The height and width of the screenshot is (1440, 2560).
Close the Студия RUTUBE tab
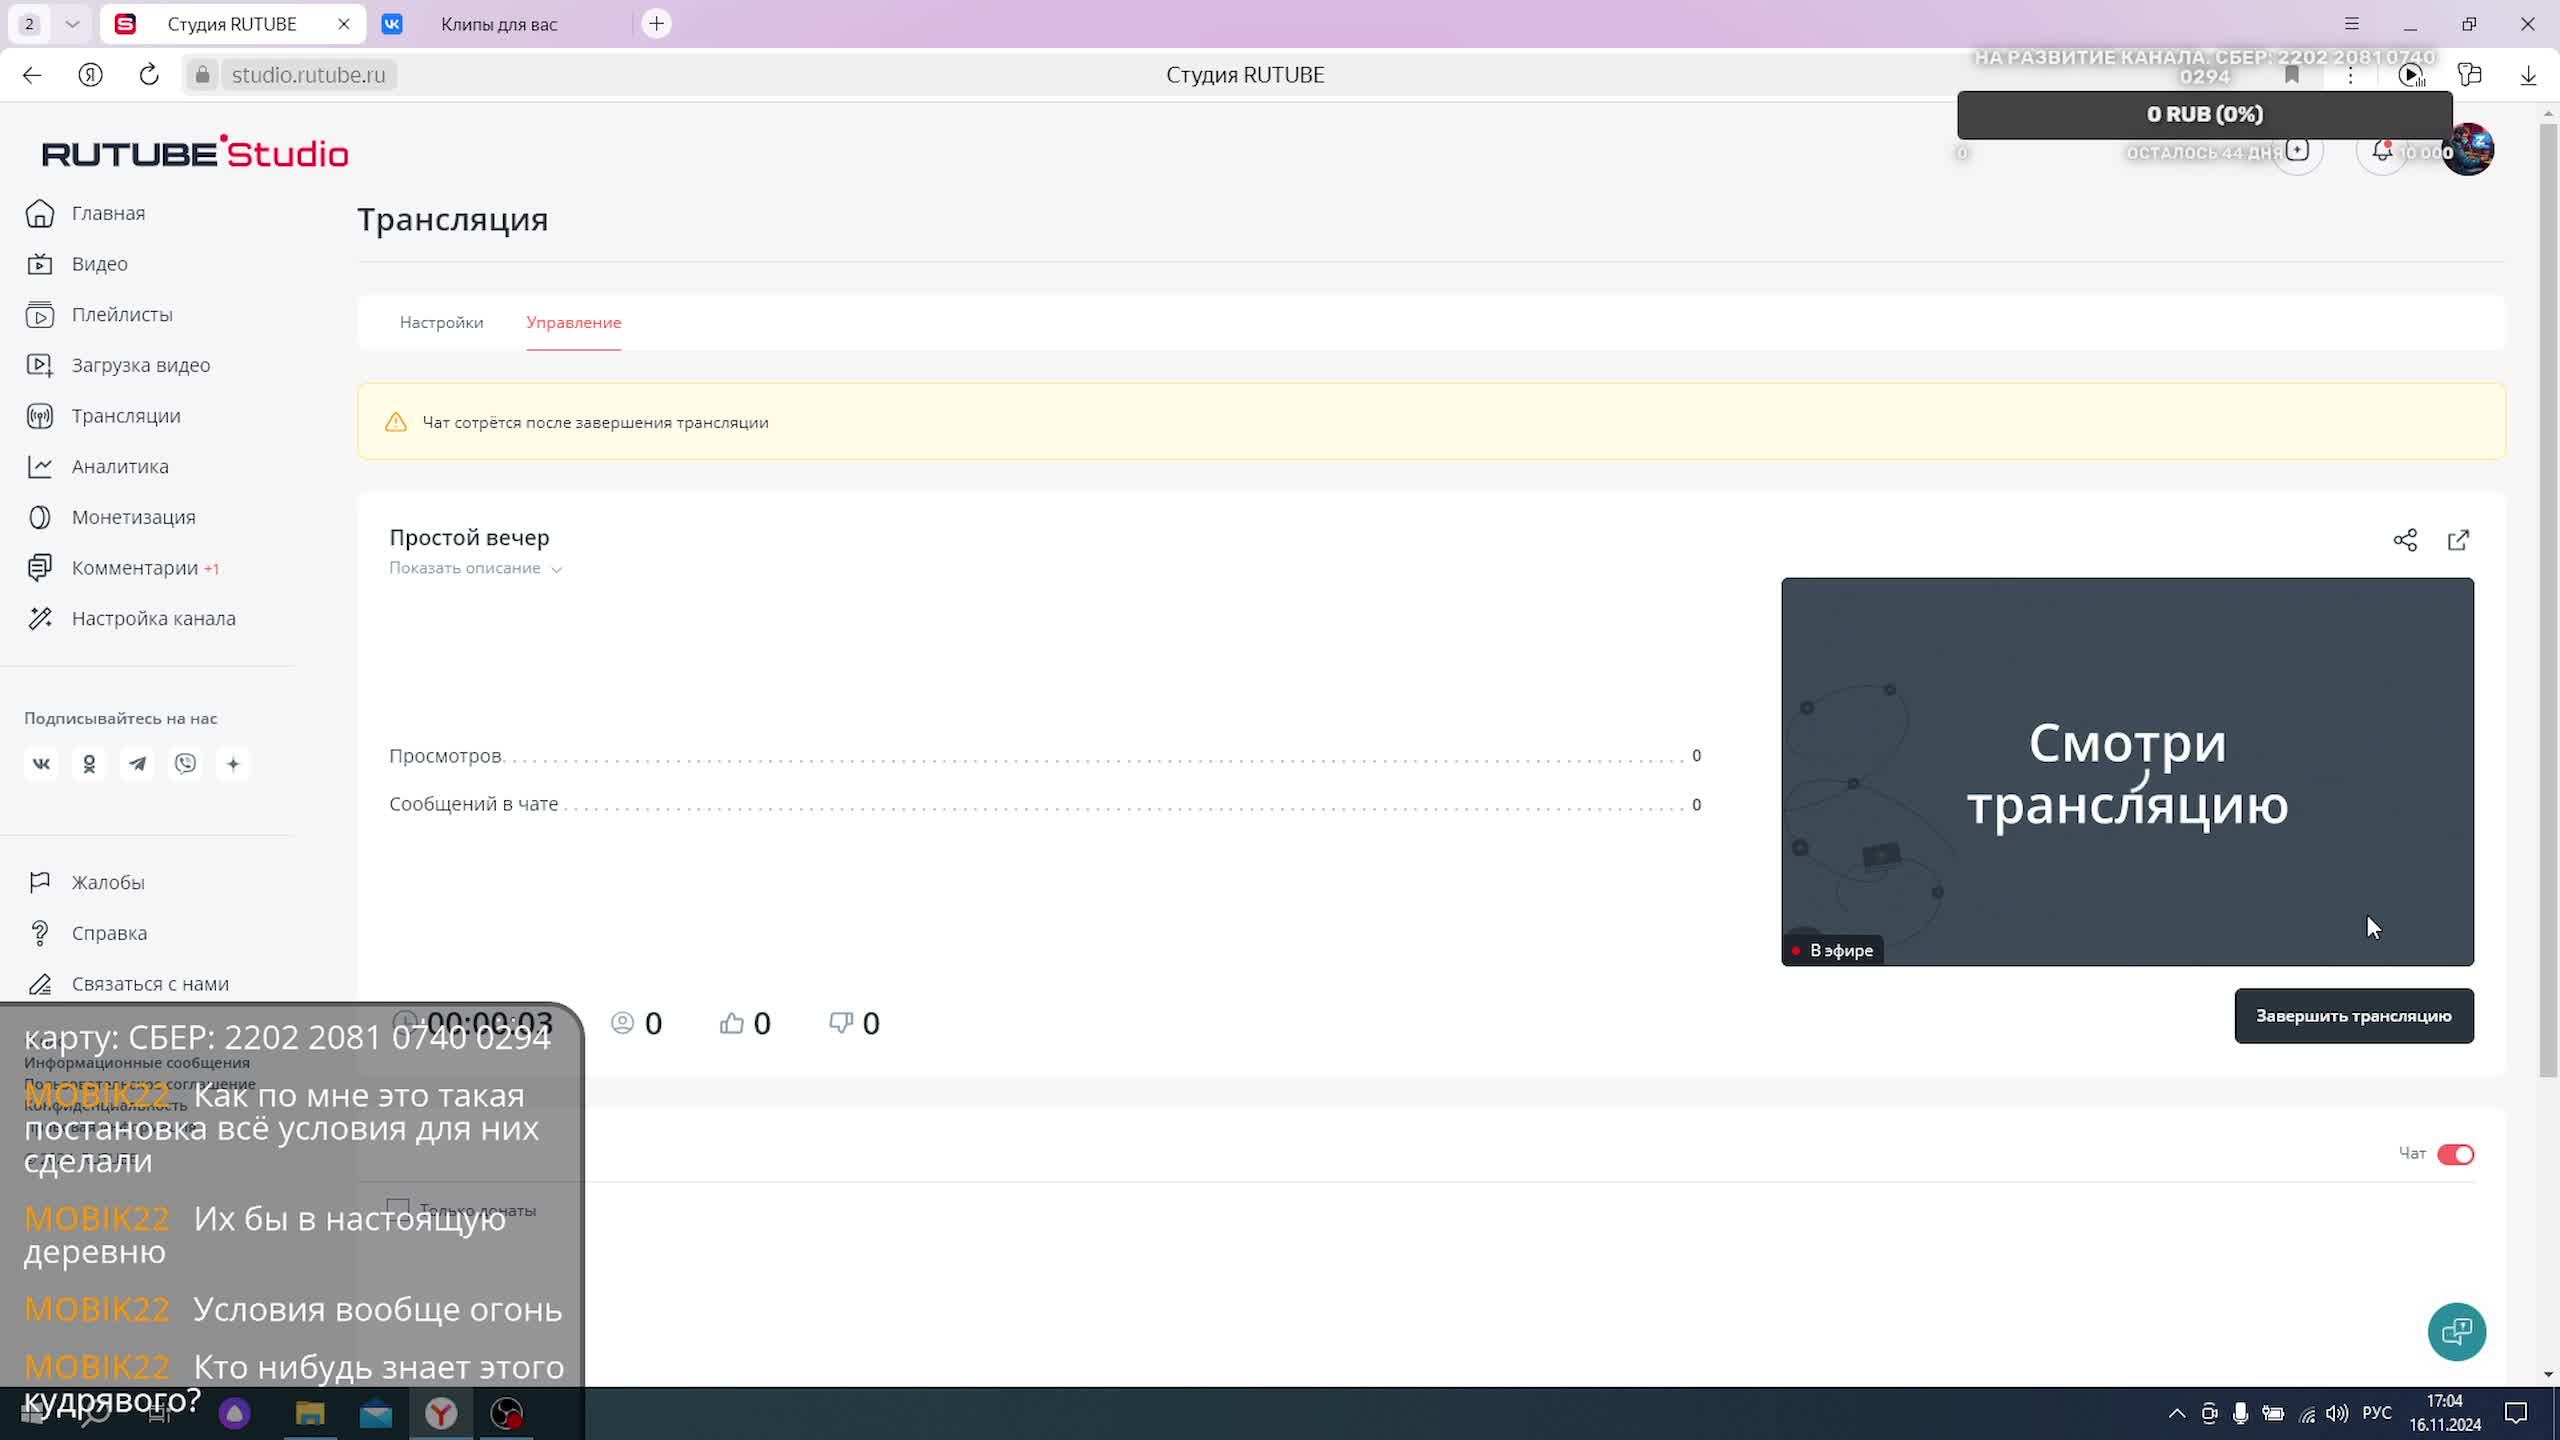click(x=344, y=24)
